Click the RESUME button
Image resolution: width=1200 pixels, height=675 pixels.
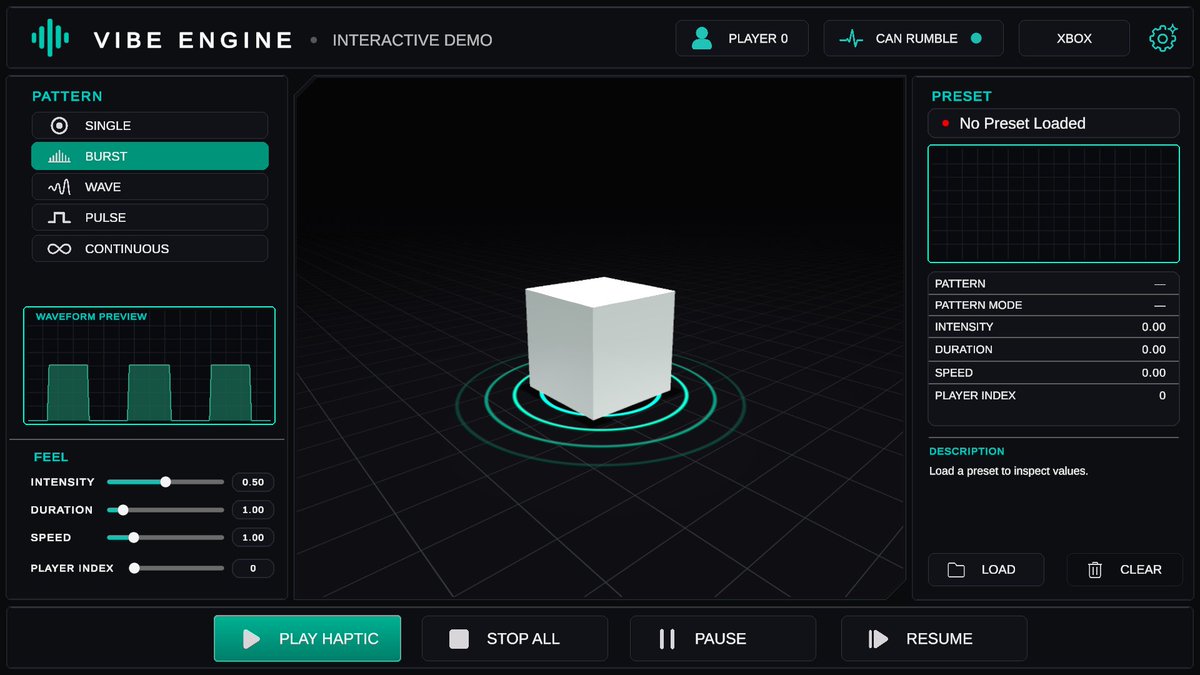[x=933, y=639]
